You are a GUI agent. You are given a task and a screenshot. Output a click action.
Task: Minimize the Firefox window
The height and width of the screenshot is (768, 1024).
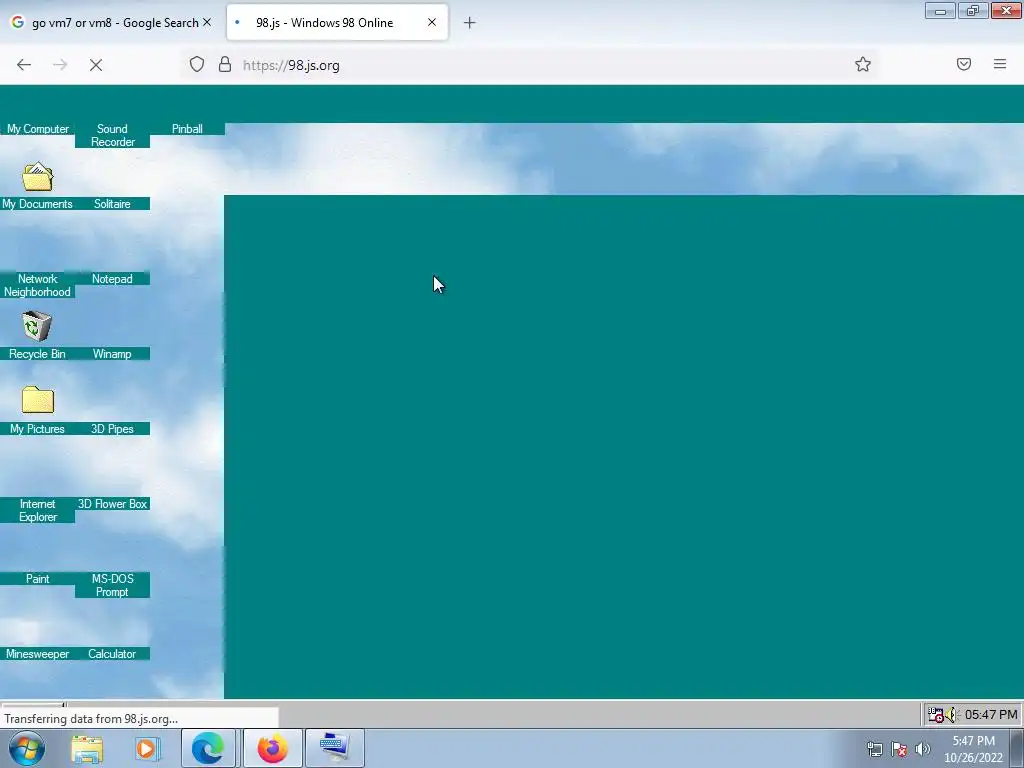click(940, 10)
